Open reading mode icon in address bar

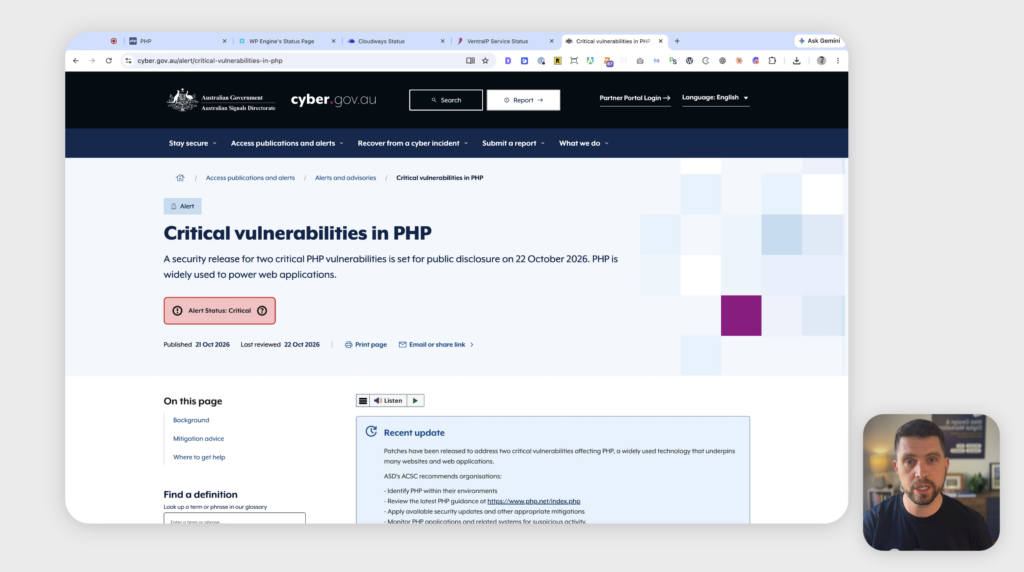tap(470, 61)
